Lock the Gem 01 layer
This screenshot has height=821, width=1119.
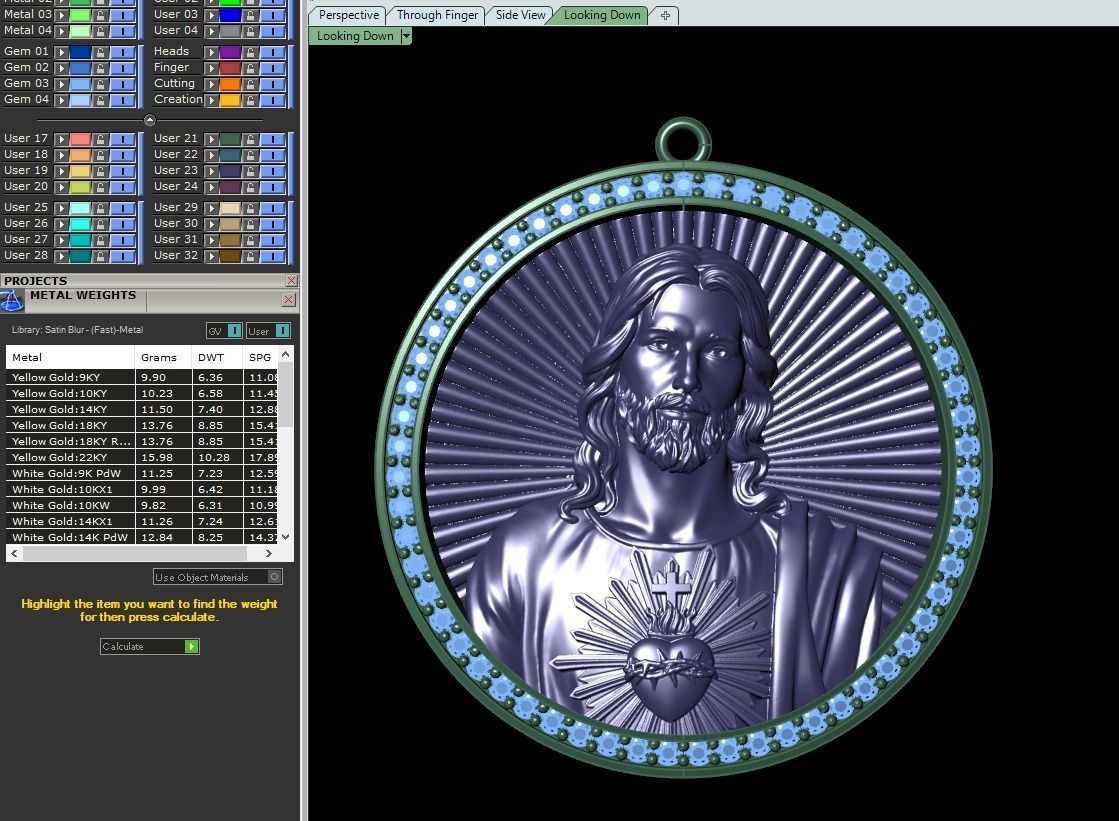coord(101,51)
